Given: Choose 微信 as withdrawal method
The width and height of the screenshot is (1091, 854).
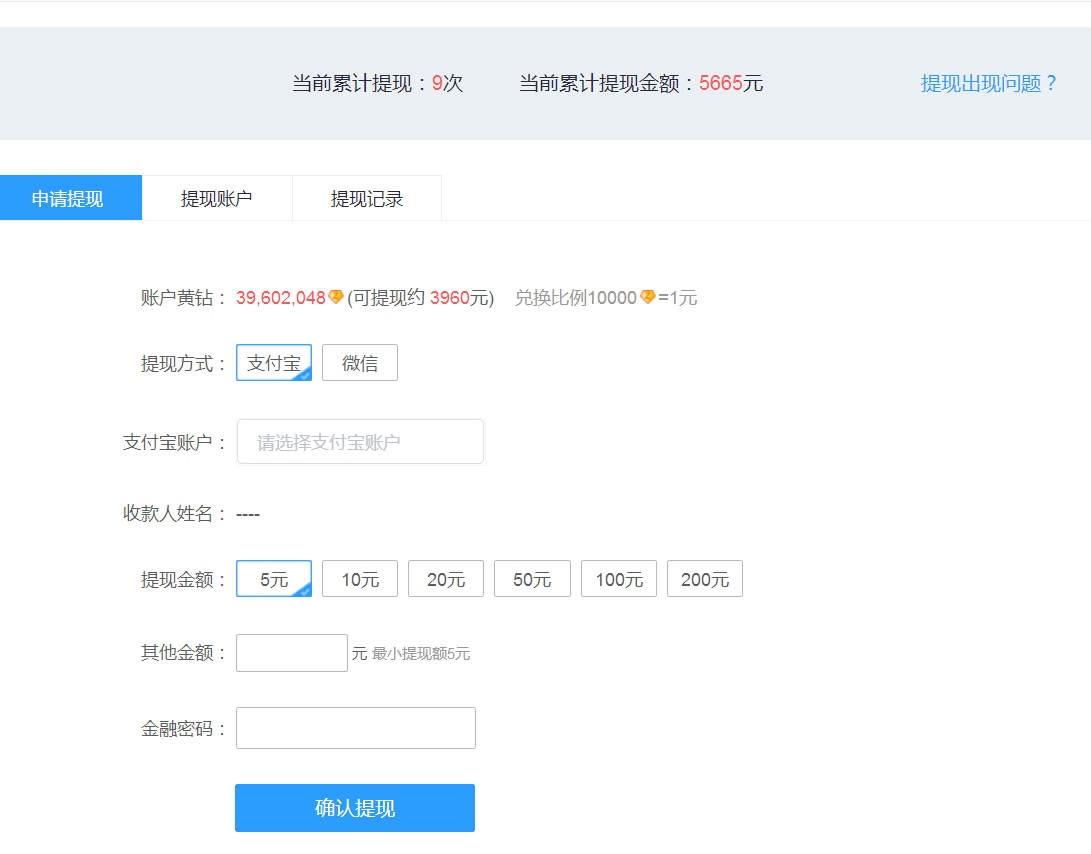Looking at the screenshot, I should coord(360,363).
